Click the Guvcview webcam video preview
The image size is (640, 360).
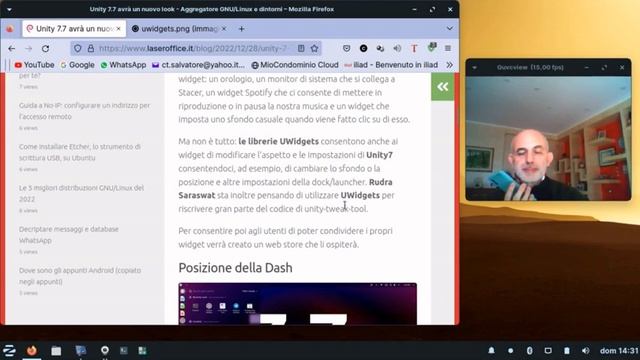[x=548, y=138]
